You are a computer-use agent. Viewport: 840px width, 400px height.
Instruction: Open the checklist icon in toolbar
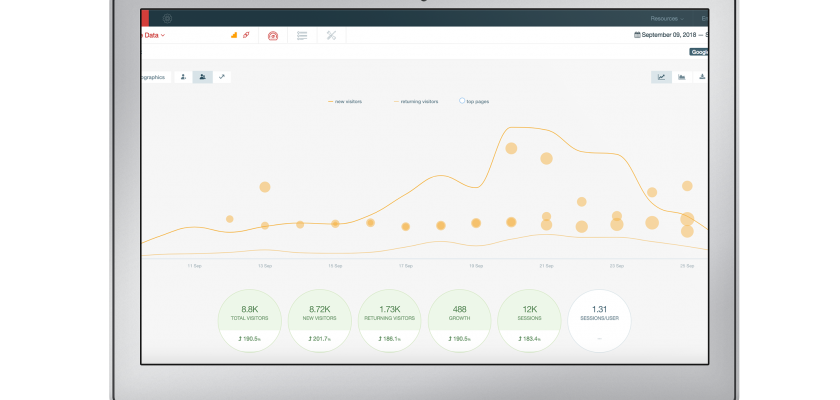302,36
